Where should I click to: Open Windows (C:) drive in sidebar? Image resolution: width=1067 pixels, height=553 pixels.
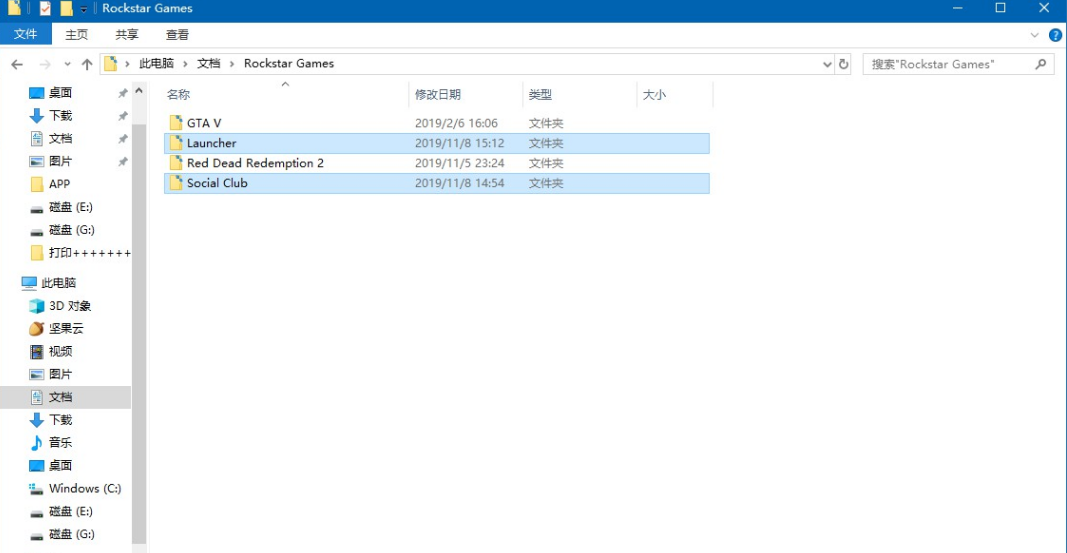(x=84, y=488)
